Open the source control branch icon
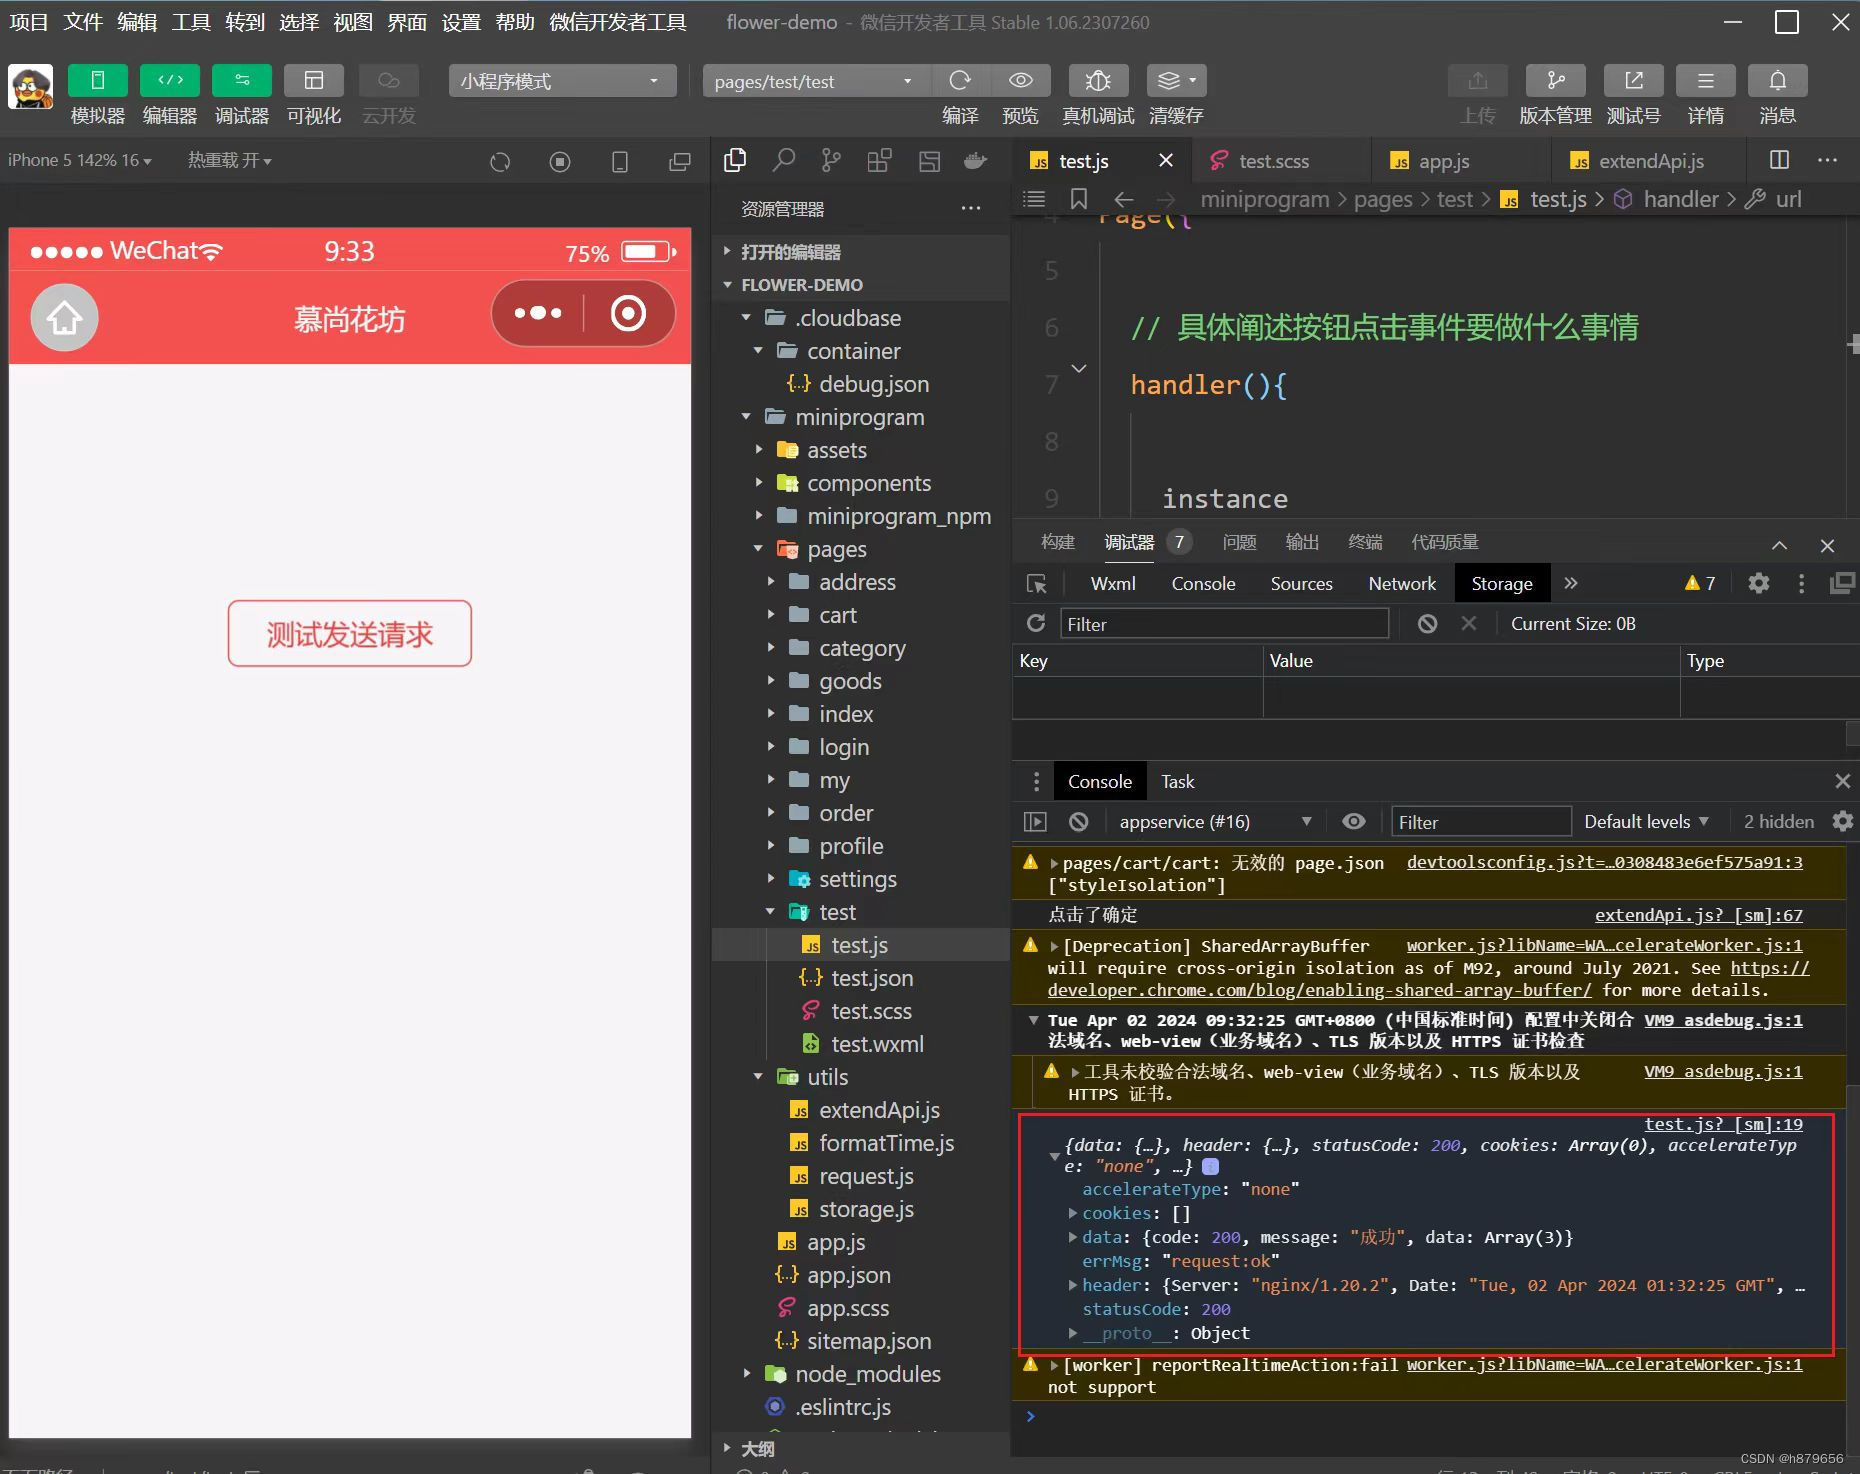This screenshot has height=1474, width=1860. [x=831, y=160]
